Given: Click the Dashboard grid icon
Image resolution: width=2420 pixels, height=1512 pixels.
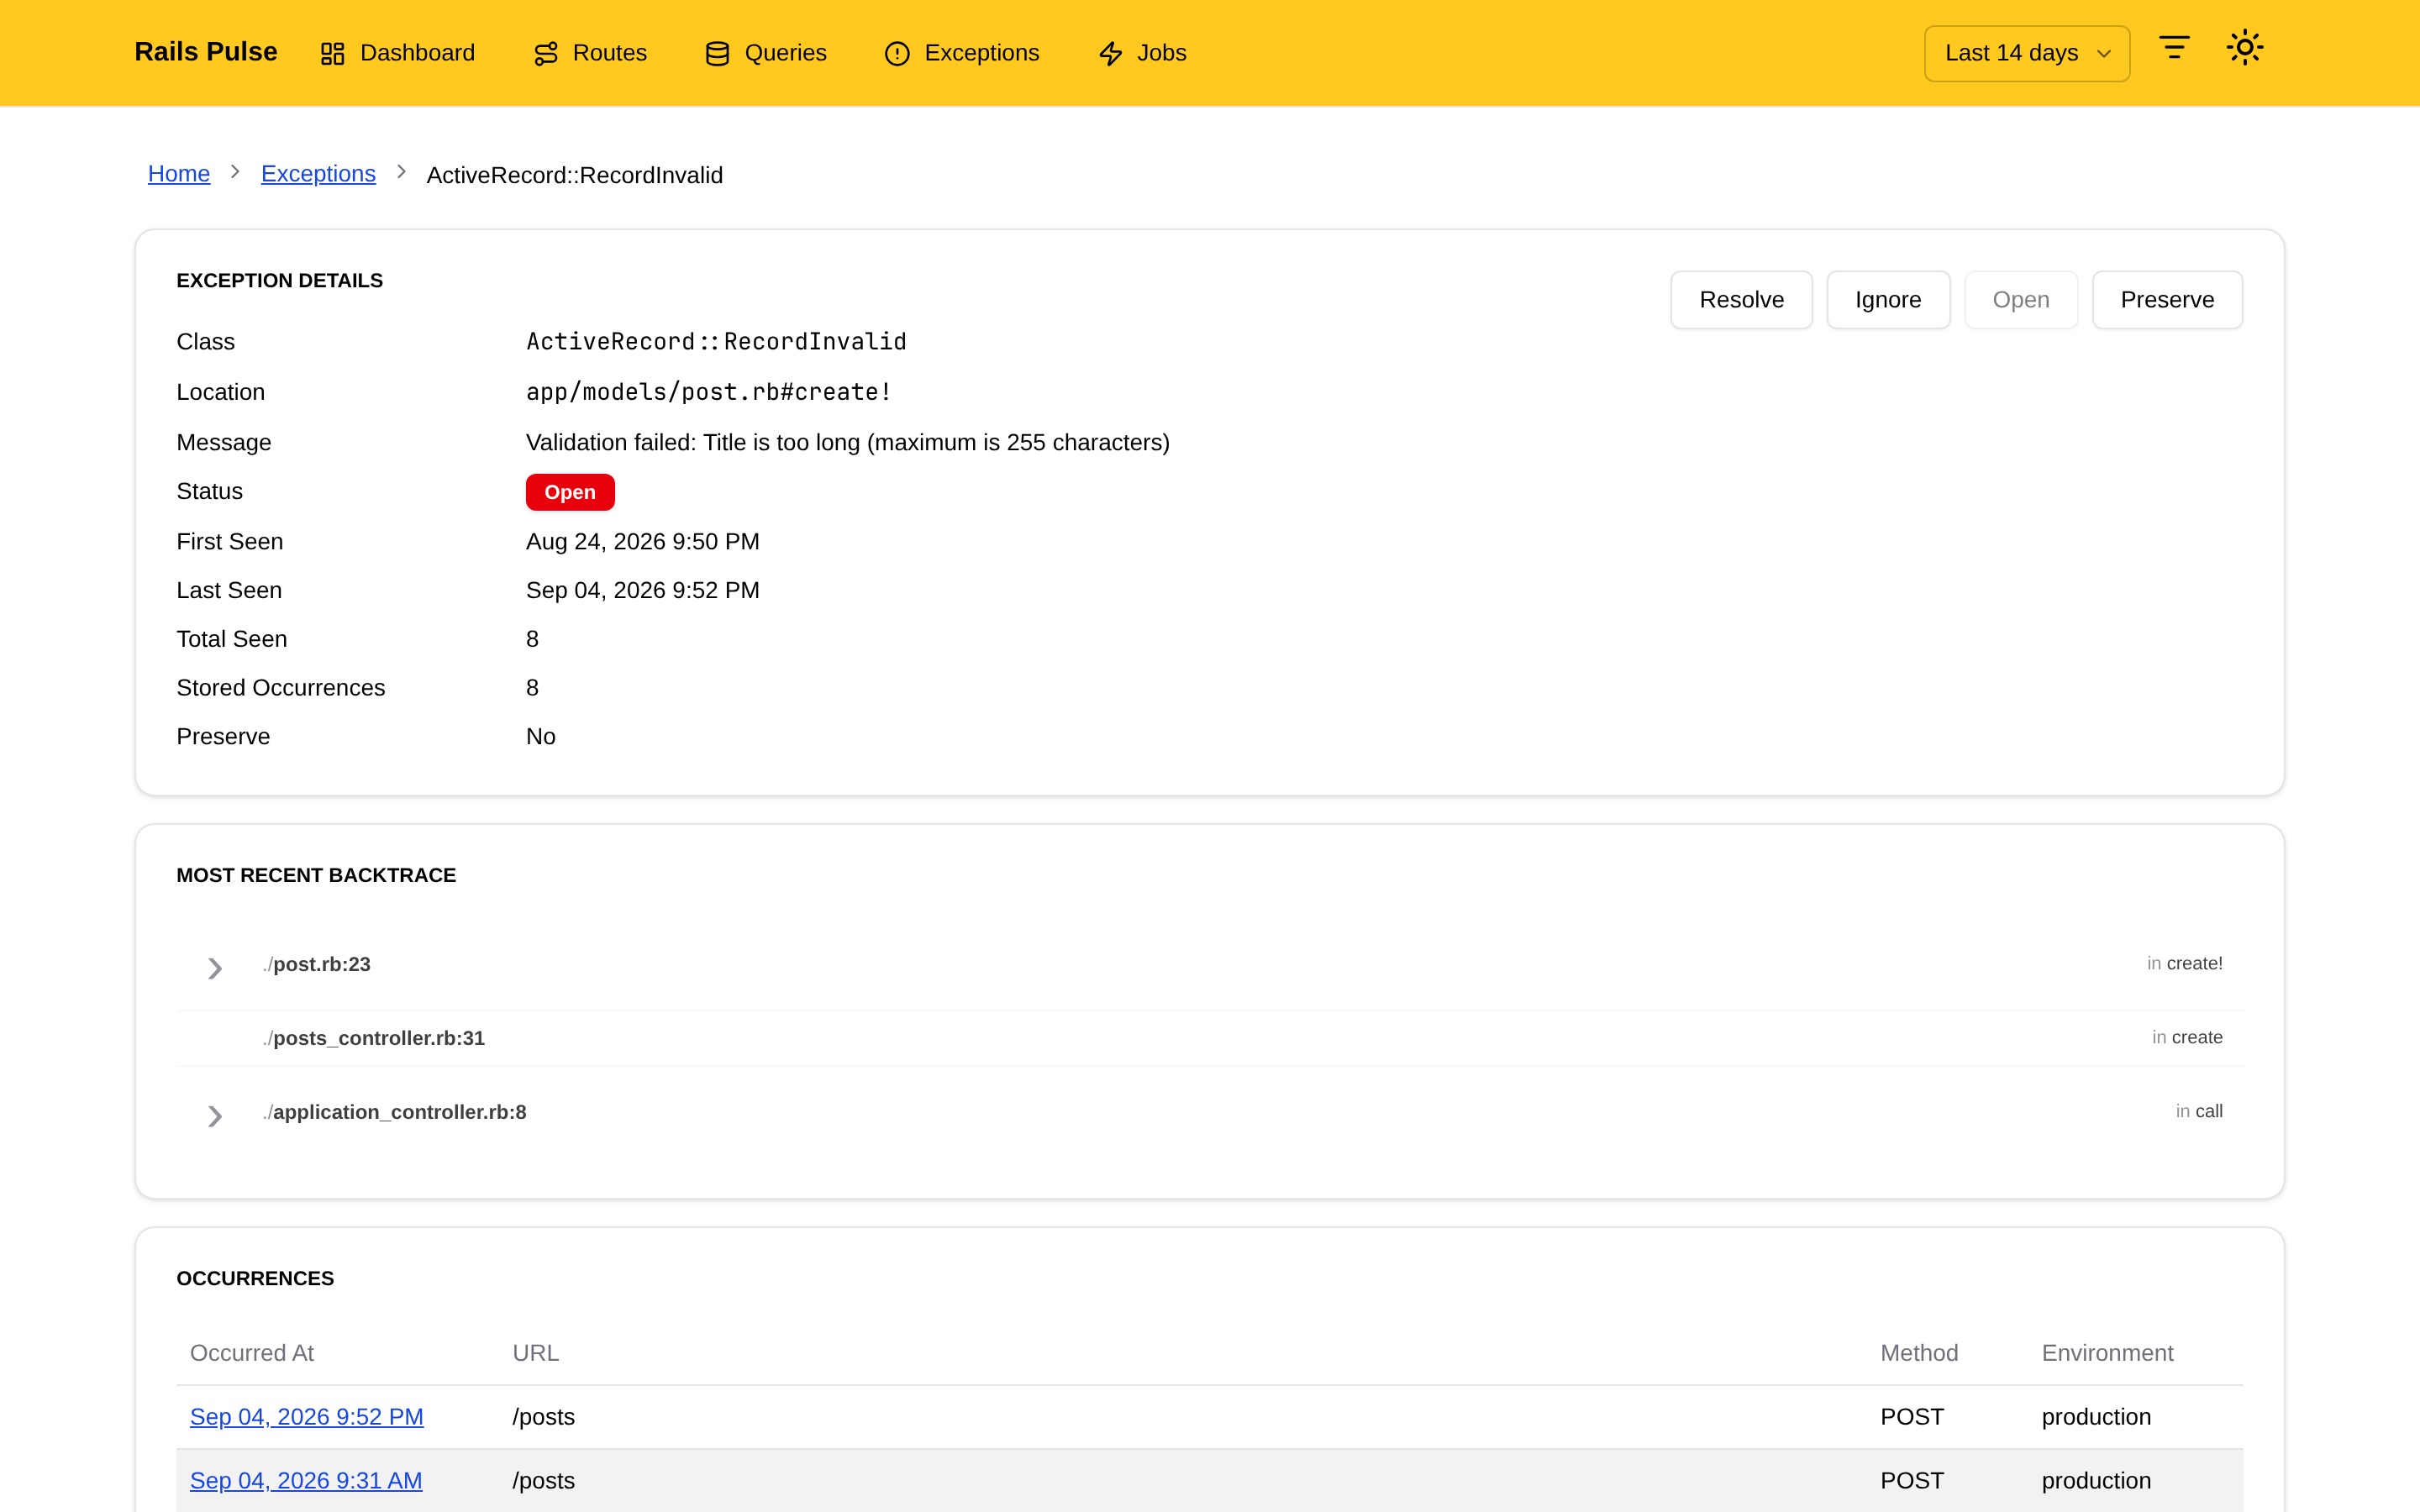Looking at the screenshot, I should click(x=332, y=53).
